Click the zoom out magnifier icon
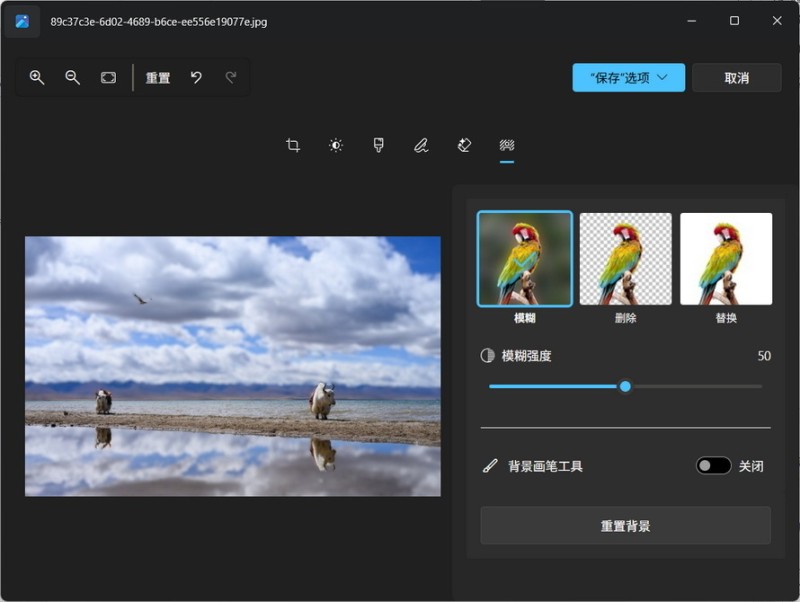 click(72, 78)
